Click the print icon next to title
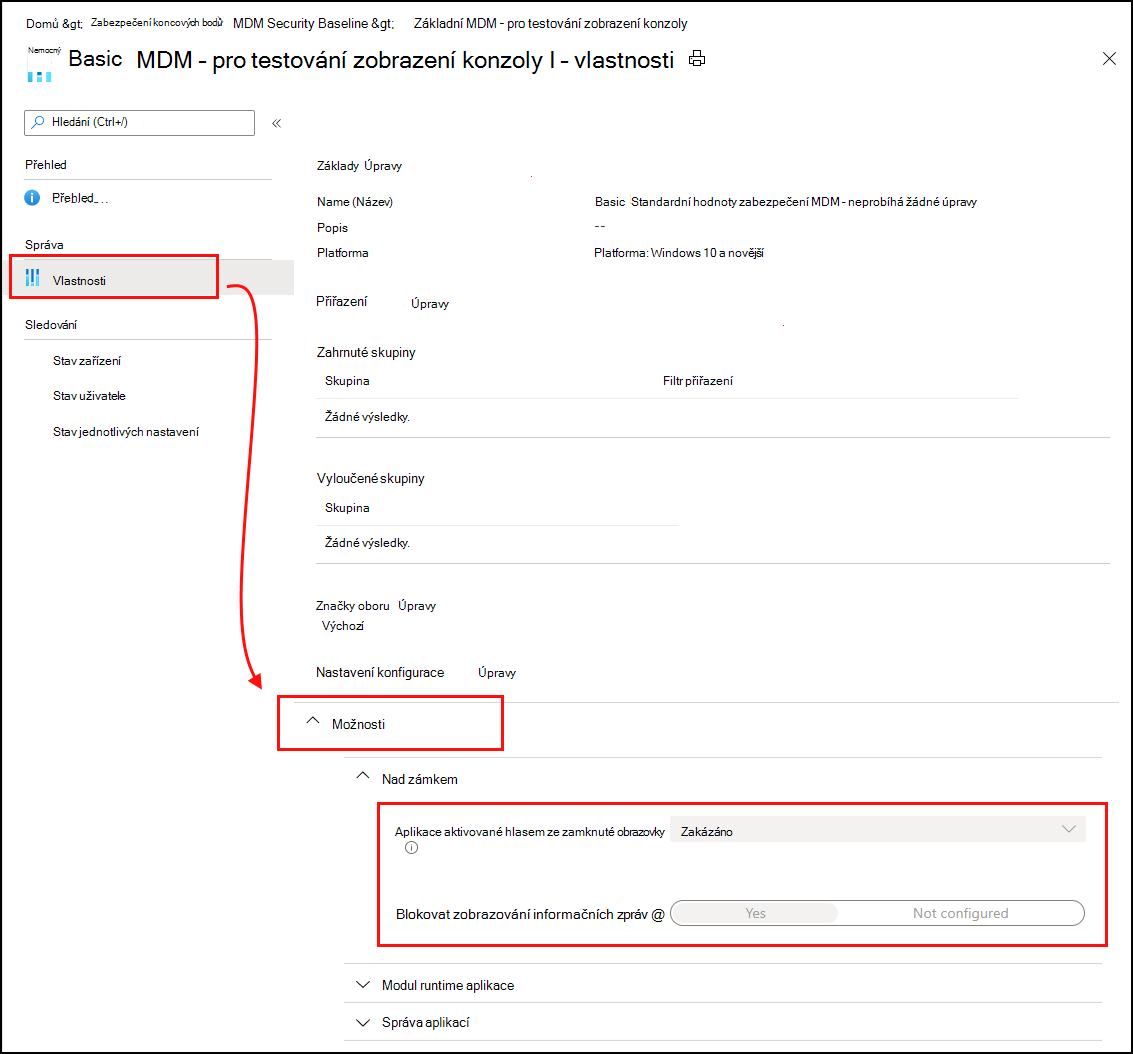The image size is (1133, 1054). (697, 59)
